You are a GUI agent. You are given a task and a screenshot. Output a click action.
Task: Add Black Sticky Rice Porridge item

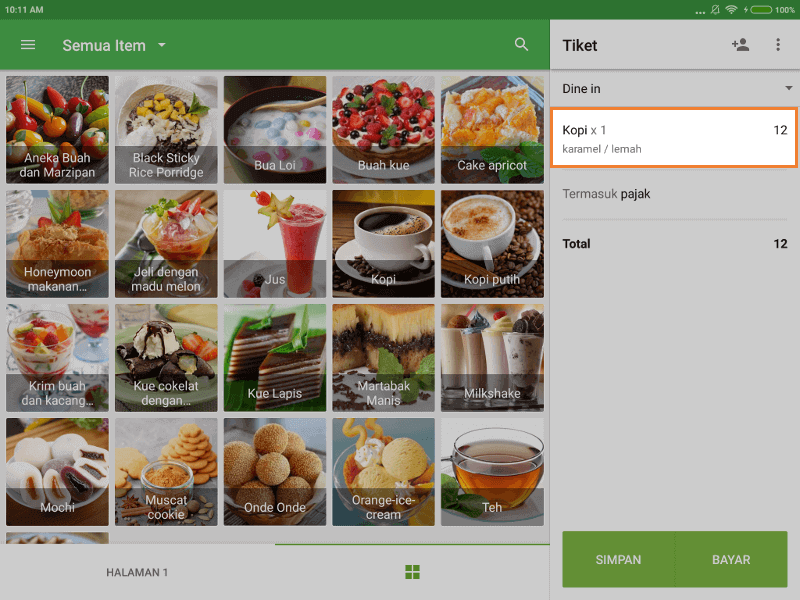coord(166,130)
